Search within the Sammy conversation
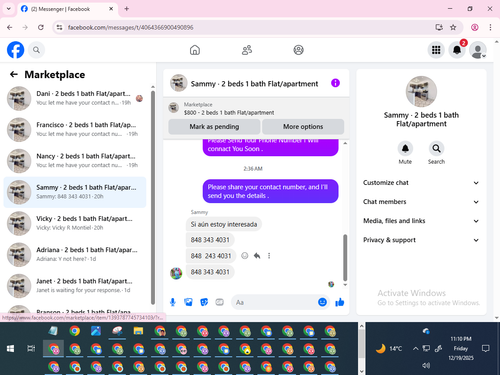This screenshot has width=500, height=375. pos(436,148)
